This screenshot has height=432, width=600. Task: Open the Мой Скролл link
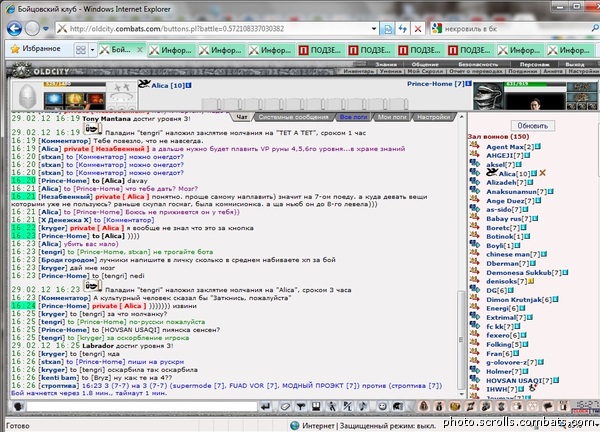(425, 71)
